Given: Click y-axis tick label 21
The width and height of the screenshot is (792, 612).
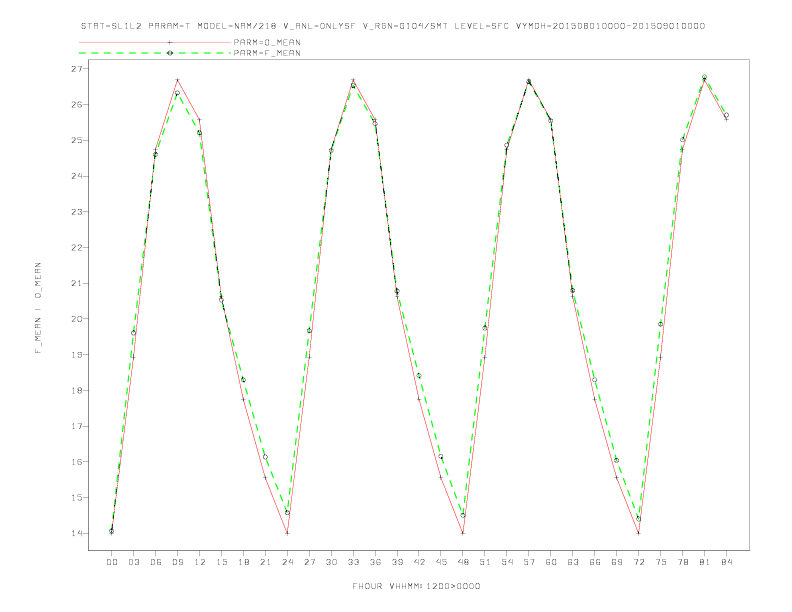Looking at the screenshot, I should (x=77, y=283).
